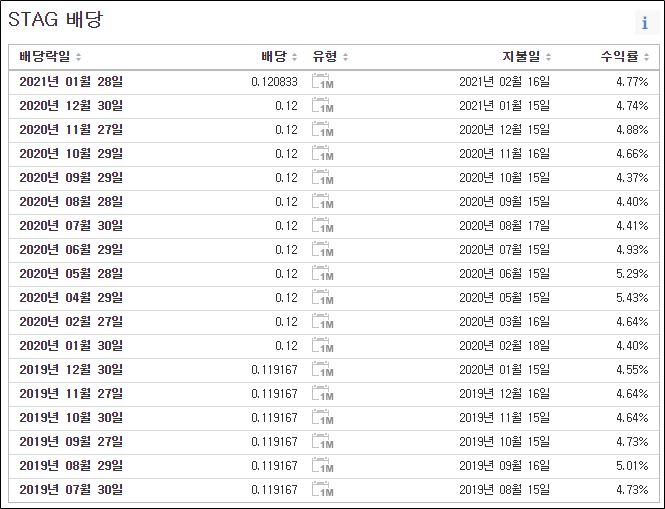Click payment date 2019년 08월 15일
Image resolution: width=665 pixels, height=509 pixels.
click(x=504, y=489)
